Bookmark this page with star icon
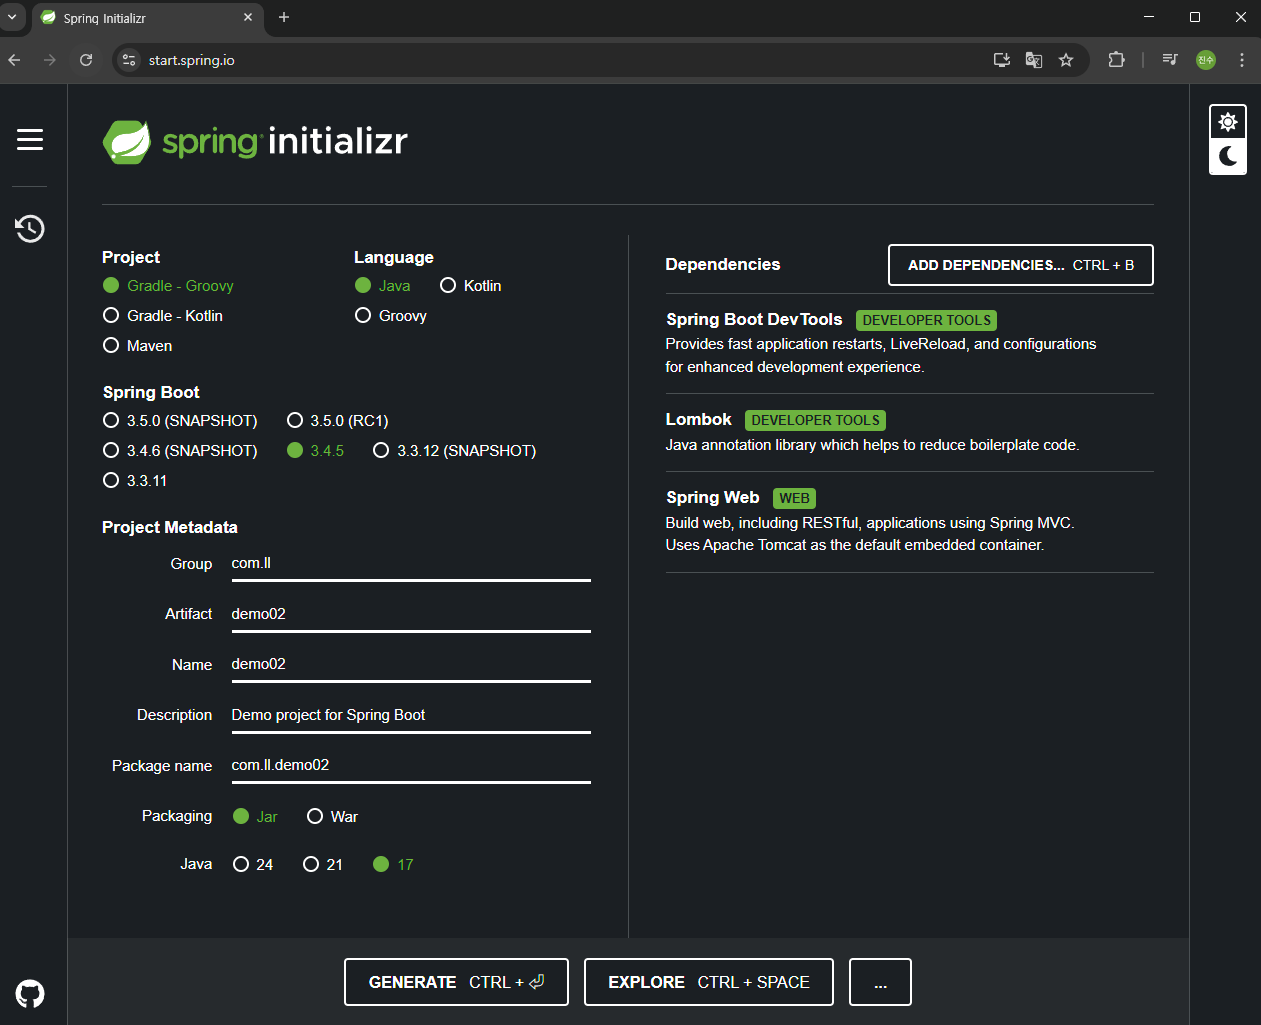The height and width of the screenshot is (1025, 1261). 1066,60
